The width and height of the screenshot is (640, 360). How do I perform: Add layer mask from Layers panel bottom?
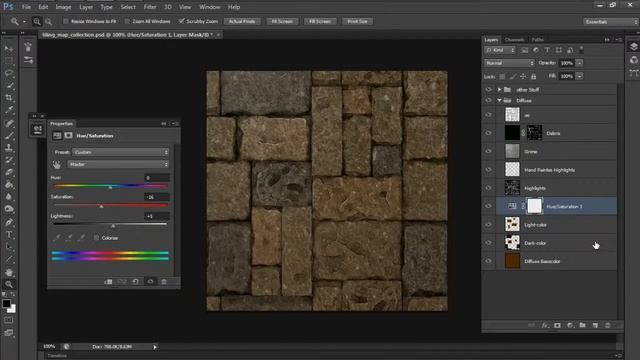point(557,325)
